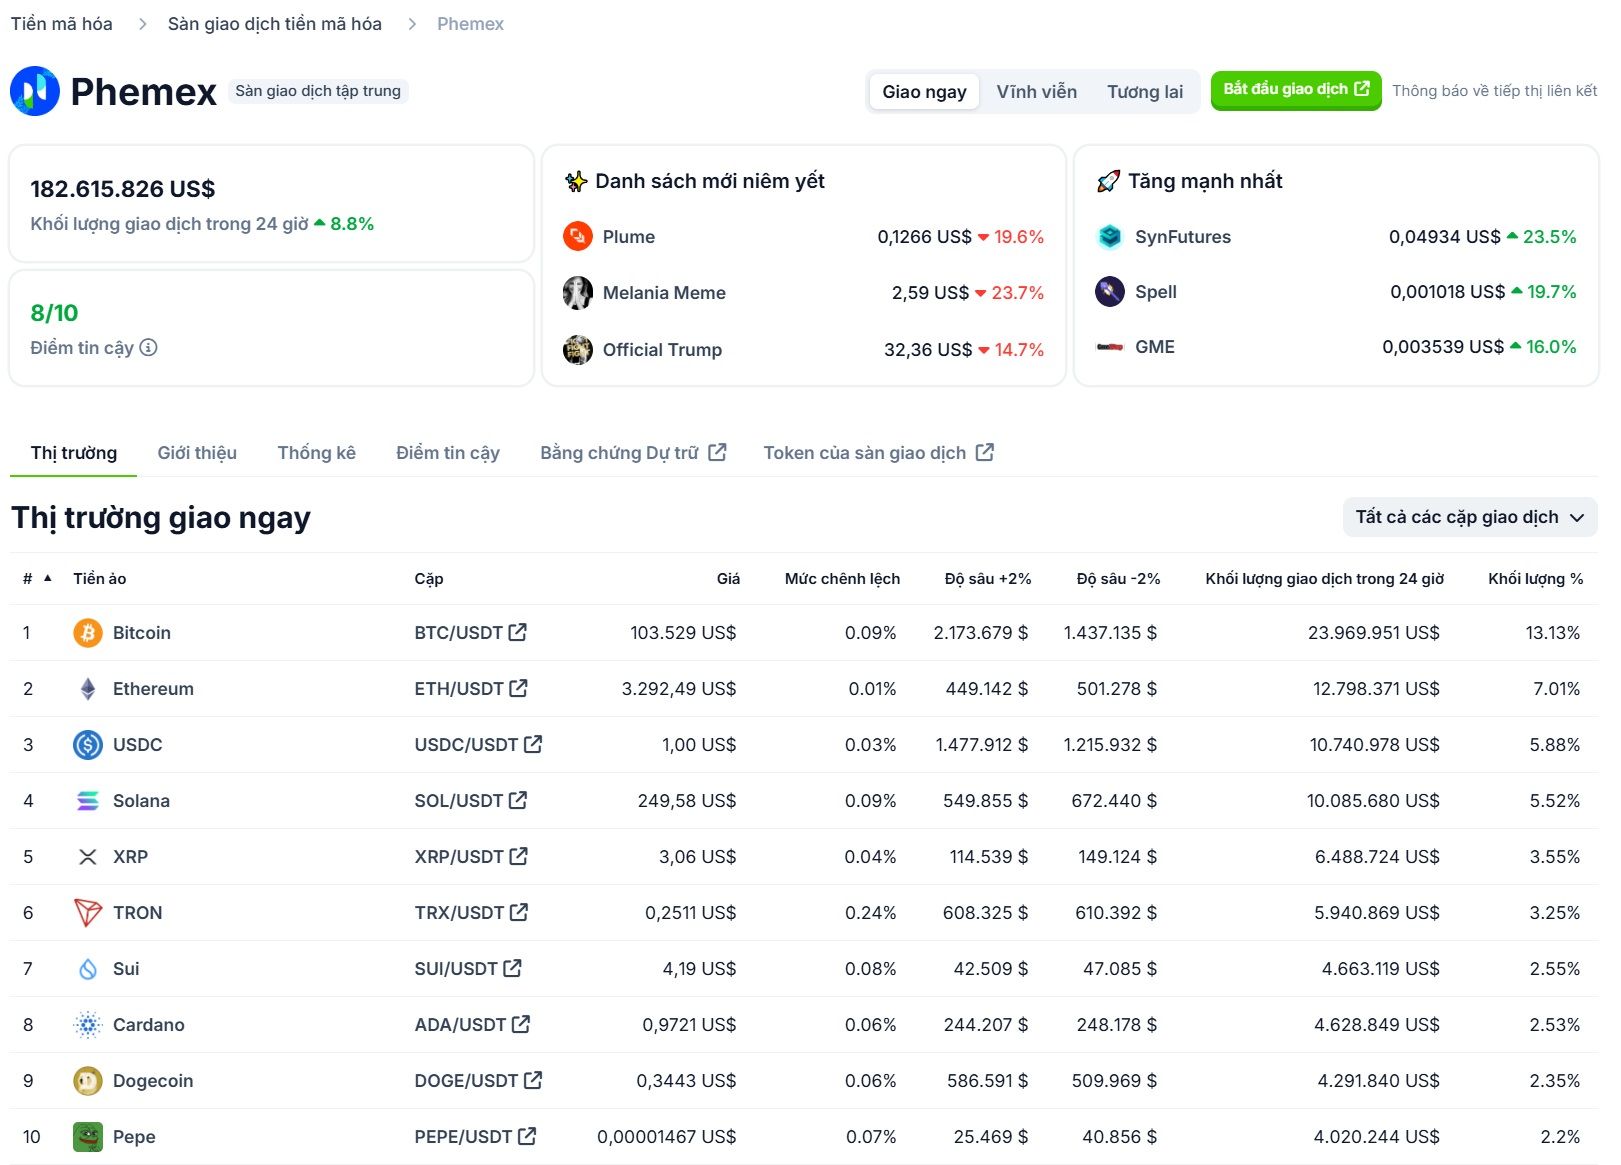Open Token của sàn giao dịch tab
The width and height of the screenshot is (1621, 1165).
click(x=879, y=453)
